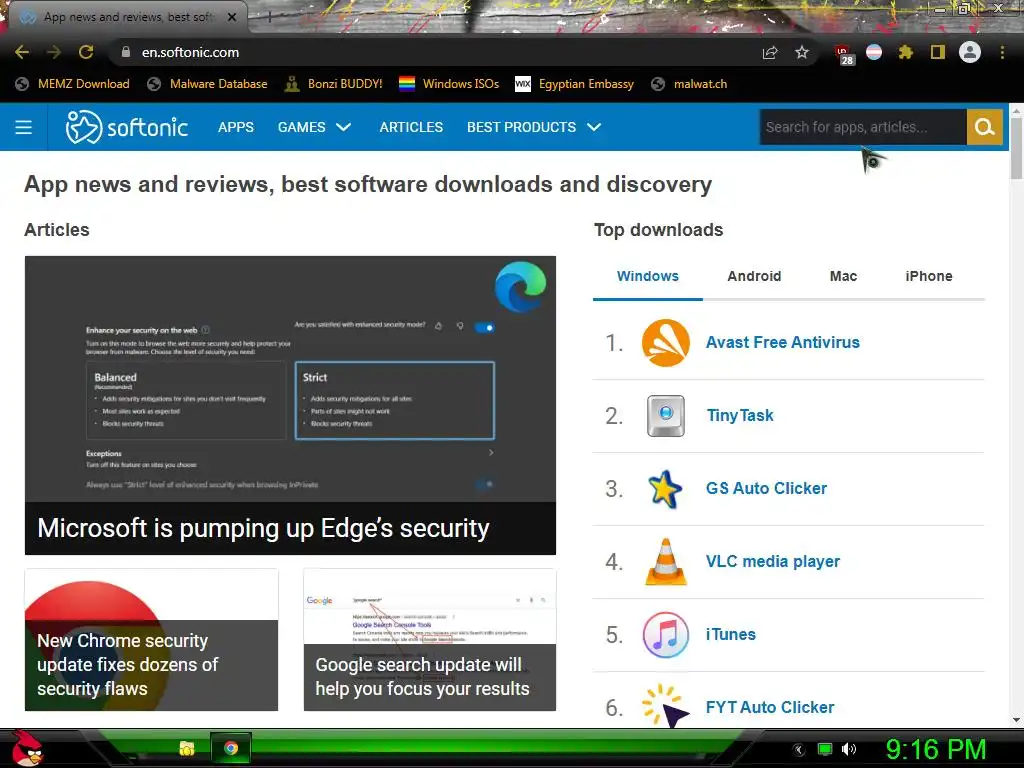Viewport: 1024px width, 768px height.
Task: Open a new browser tab
Action: click(269, 18)
